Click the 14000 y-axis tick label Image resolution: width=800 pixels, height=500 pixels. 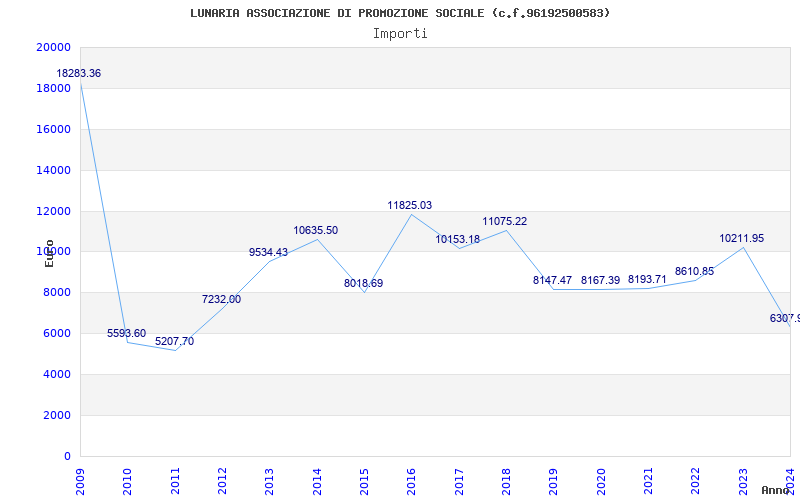pyautogui.click(x=54, y=170)
